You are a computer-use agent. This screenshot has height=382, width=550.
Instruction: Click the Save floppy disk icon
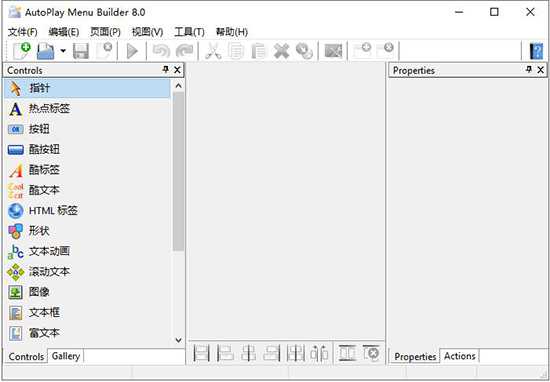click(x=81, y=51)
